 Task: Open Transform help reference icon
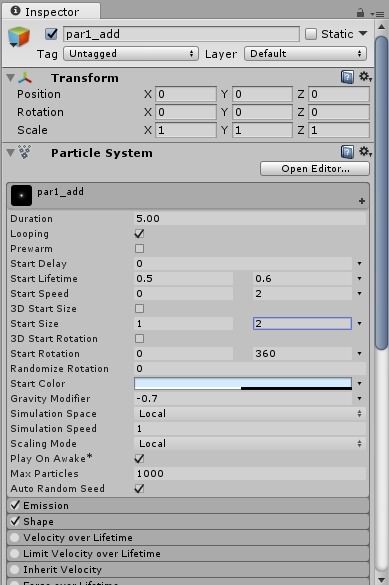(347, 77)
